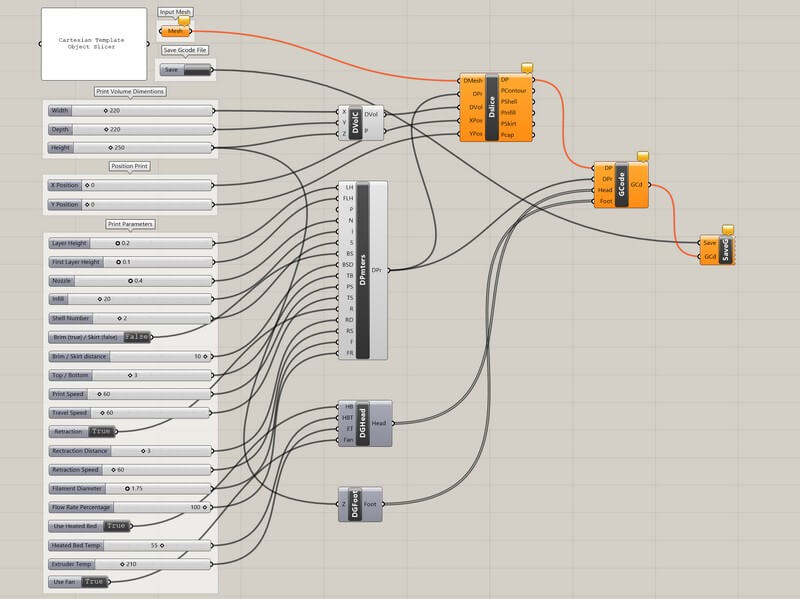Select the DVolC component
Viewport: 800px width, 599px height.
click(358, 122)
